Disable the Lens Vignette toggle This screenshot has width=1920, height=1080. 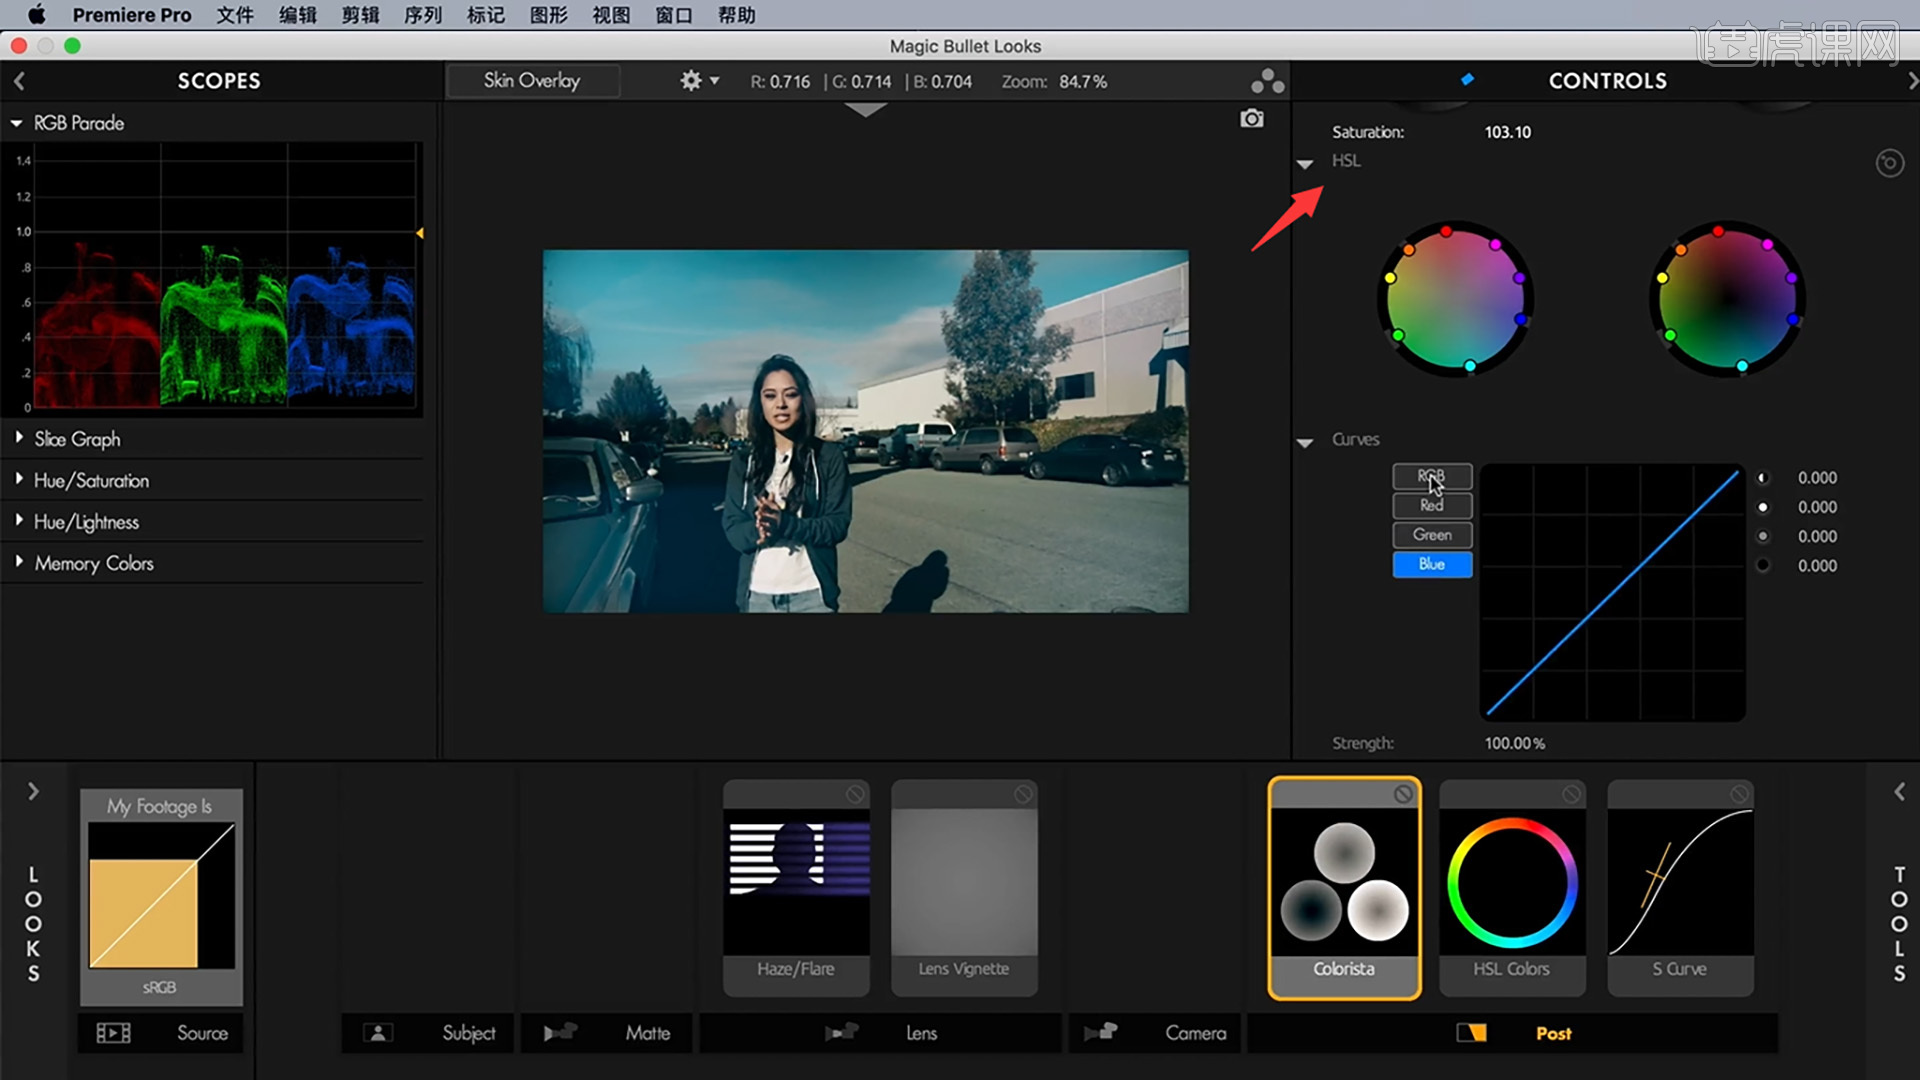[x=1023, y=794]
